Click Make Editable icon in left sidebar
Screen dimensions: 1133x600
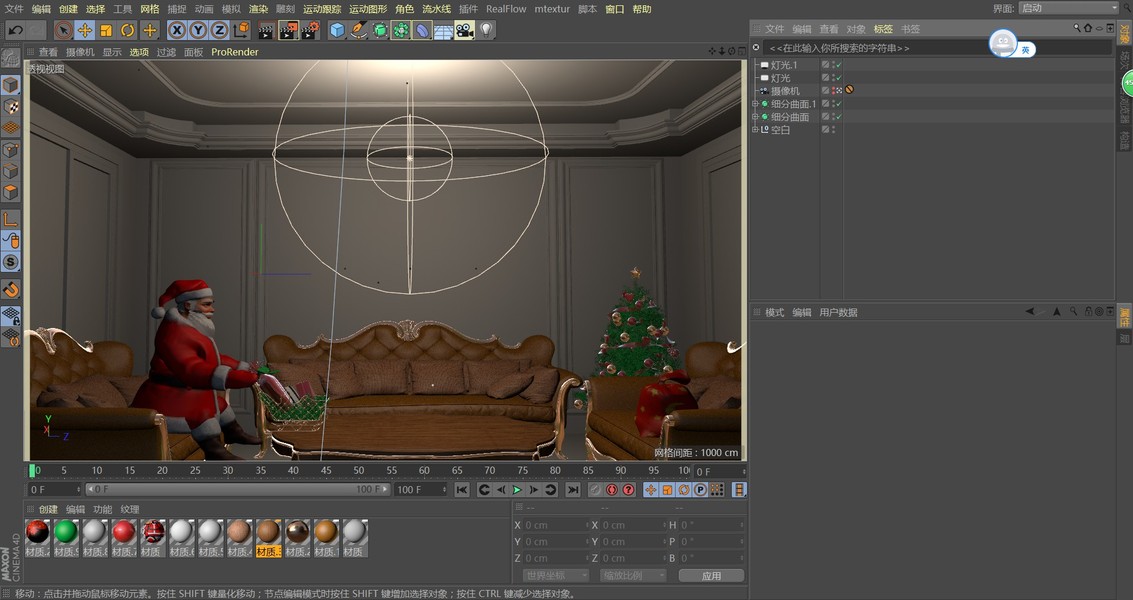click(x=10, y=57)
